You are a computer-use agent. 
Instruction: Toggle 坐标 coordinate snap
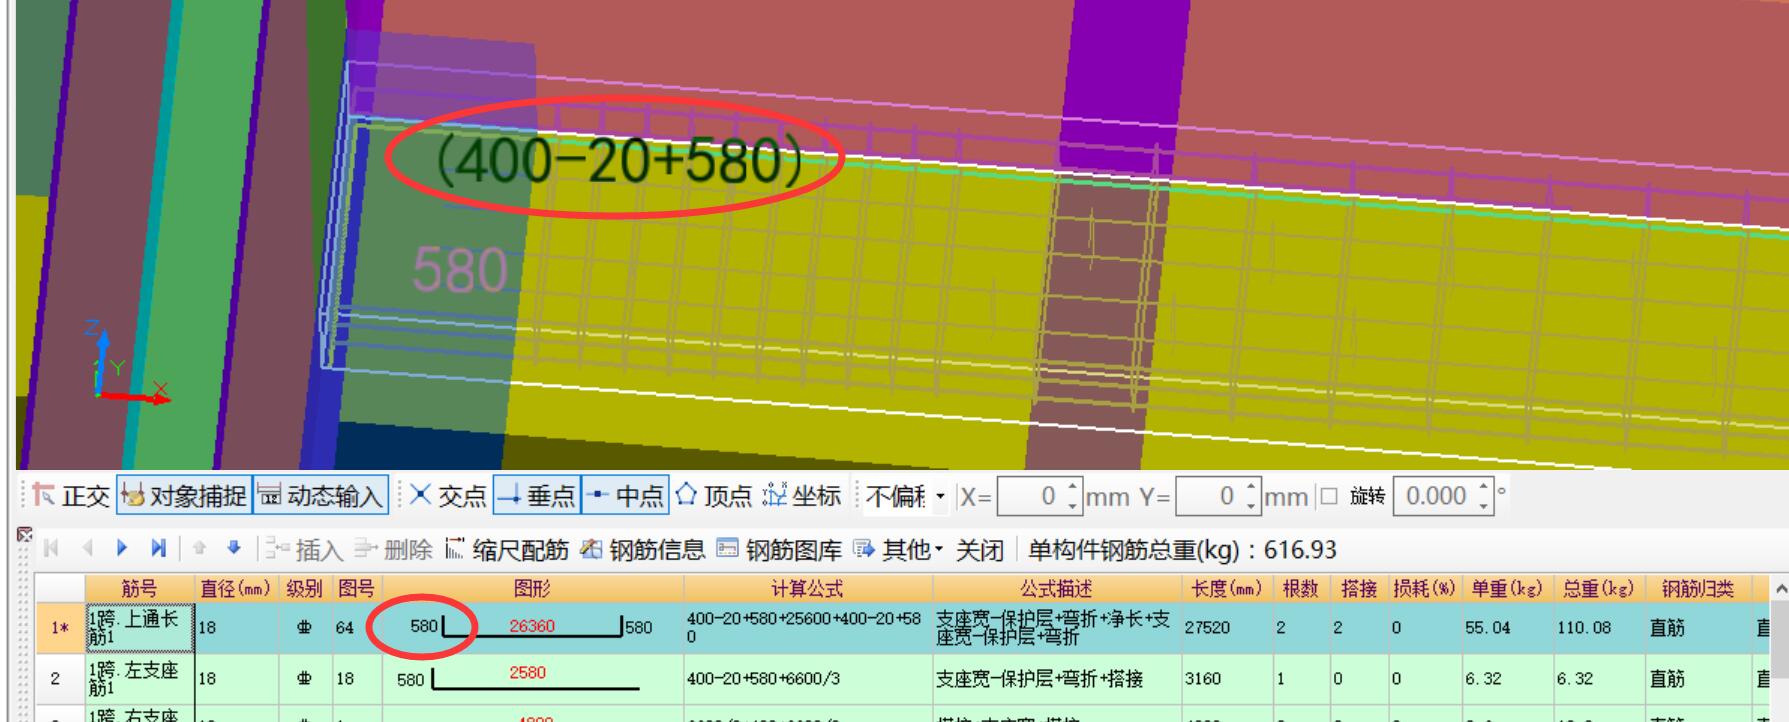pos(803,496)
